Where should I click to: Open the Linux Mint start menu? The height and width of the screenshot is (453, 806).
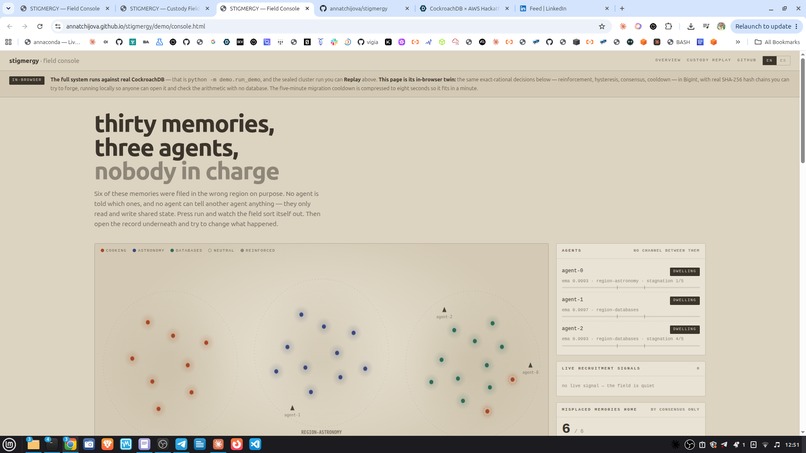[9, 444]
